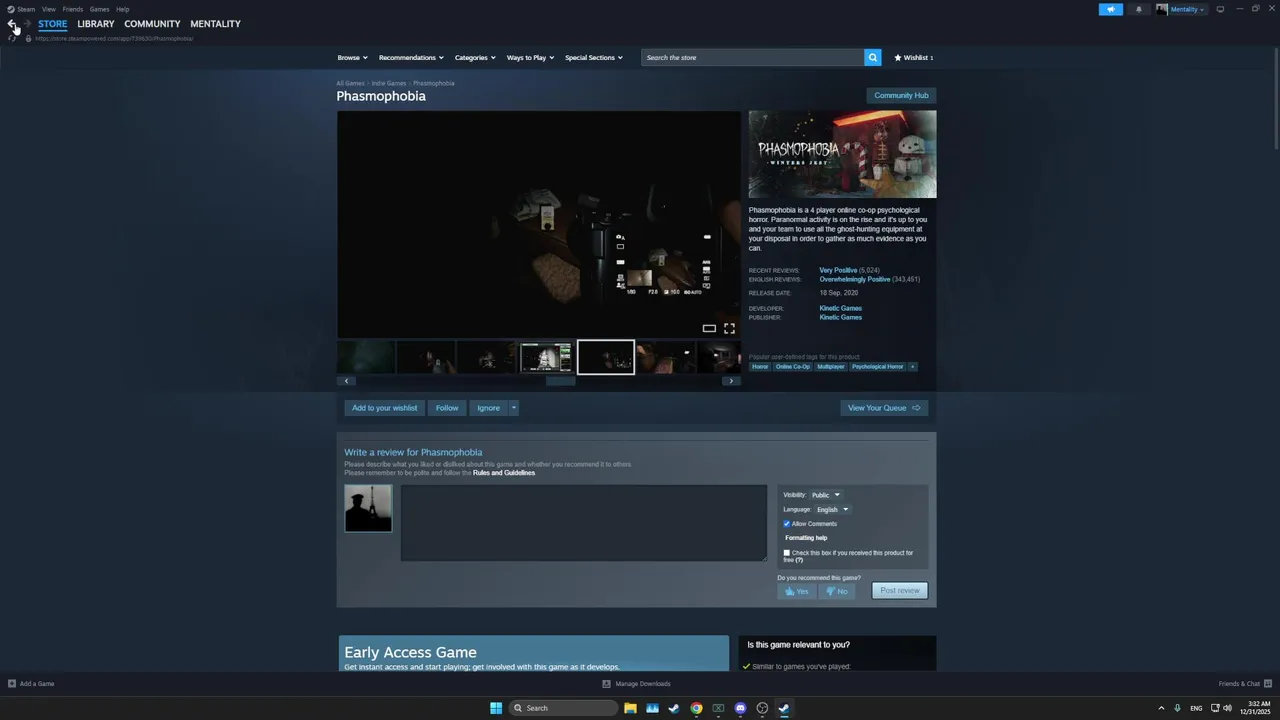Click the Online Co-Op tag
Screen dimensions: 1280x720
tap(793, 367)
